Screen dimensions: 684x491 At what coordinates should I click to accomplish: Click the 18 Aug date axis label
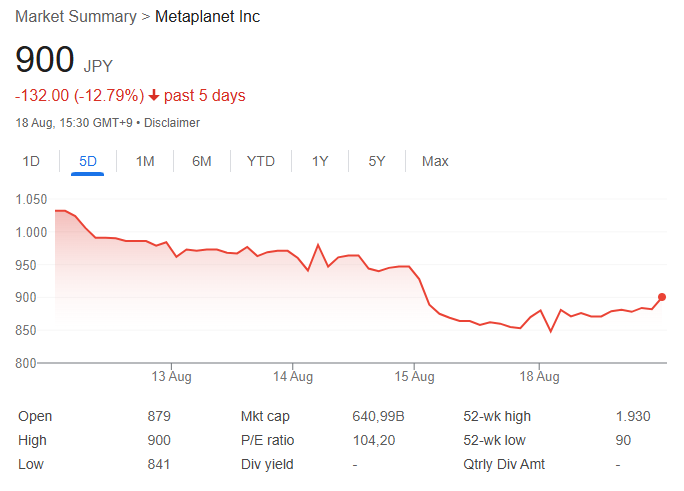[540, 377]
